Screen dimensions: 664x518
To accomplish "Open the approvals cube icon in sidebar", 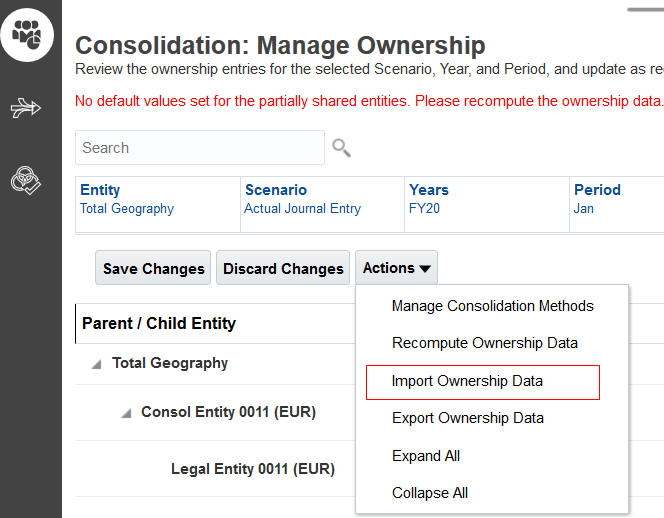I will point(26,180).
